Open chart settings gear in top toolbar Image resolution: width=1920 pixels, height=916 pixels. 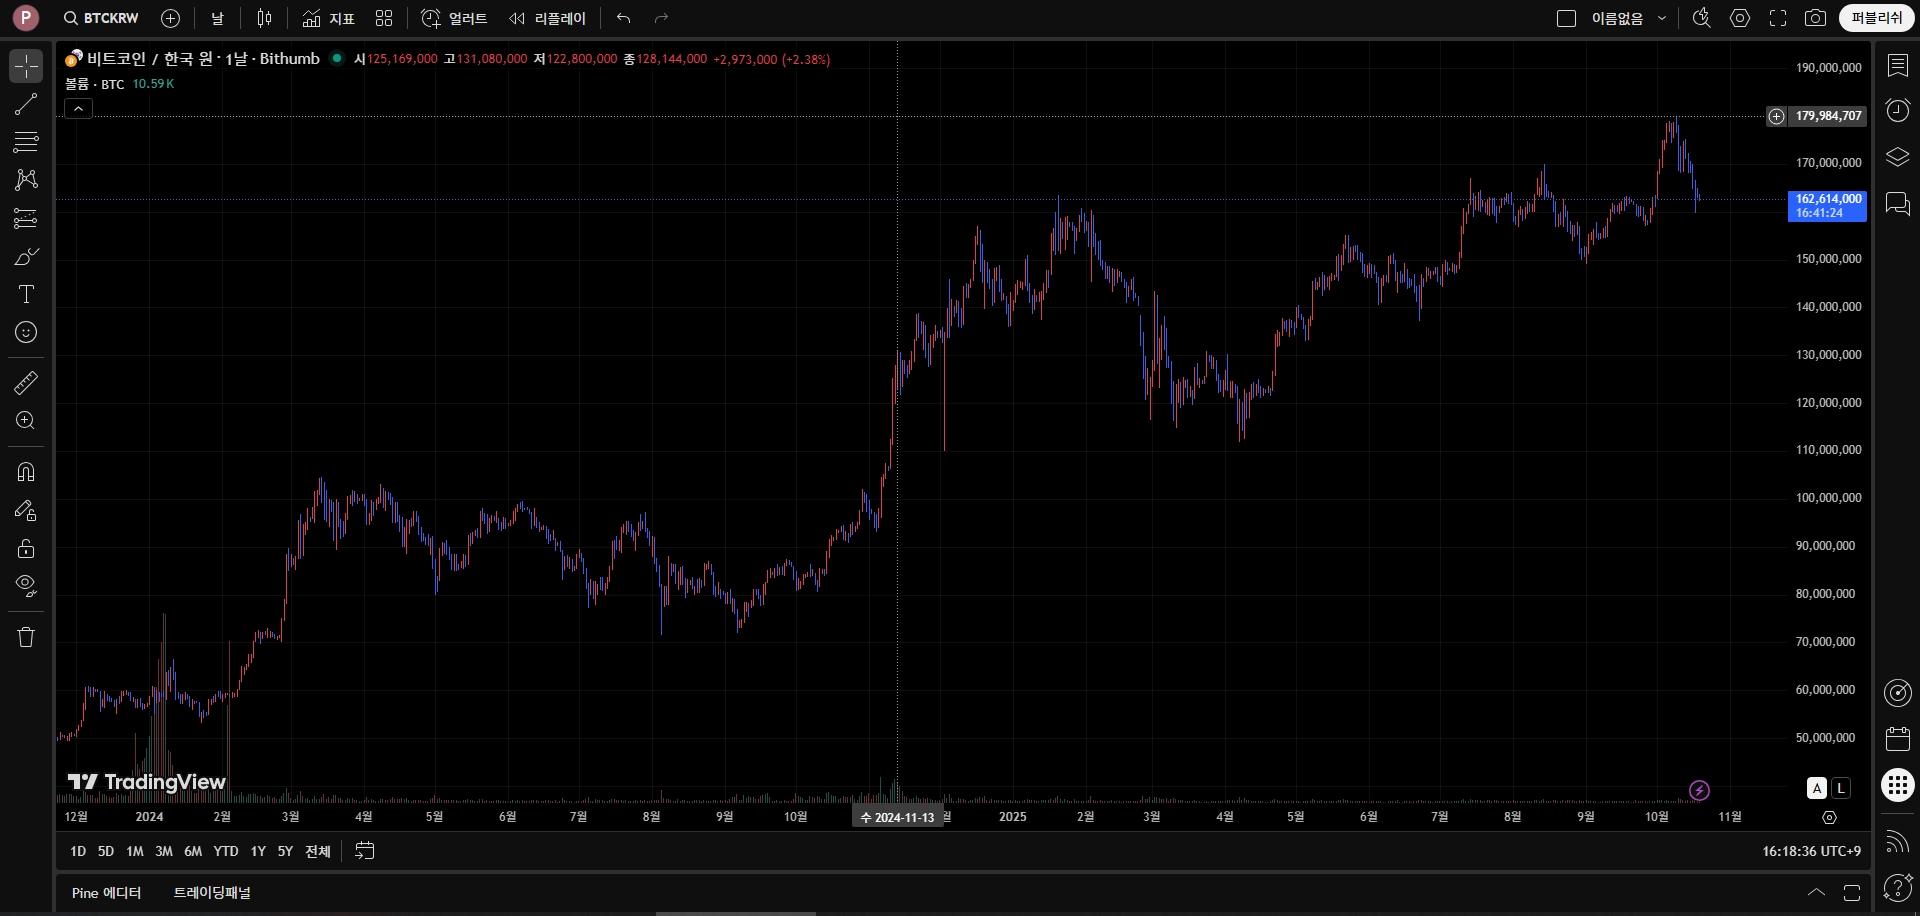pyautogui.click(x=1740, y=18)
